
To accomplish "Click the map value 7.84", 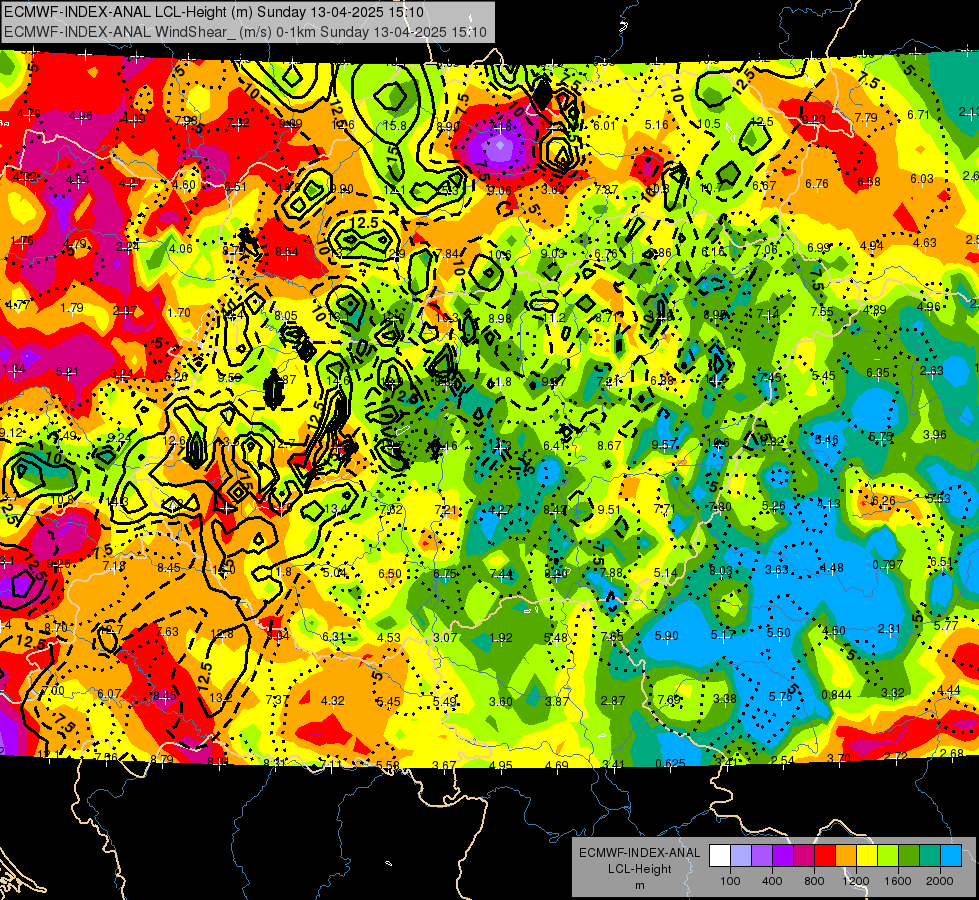I will pos(447,253).
